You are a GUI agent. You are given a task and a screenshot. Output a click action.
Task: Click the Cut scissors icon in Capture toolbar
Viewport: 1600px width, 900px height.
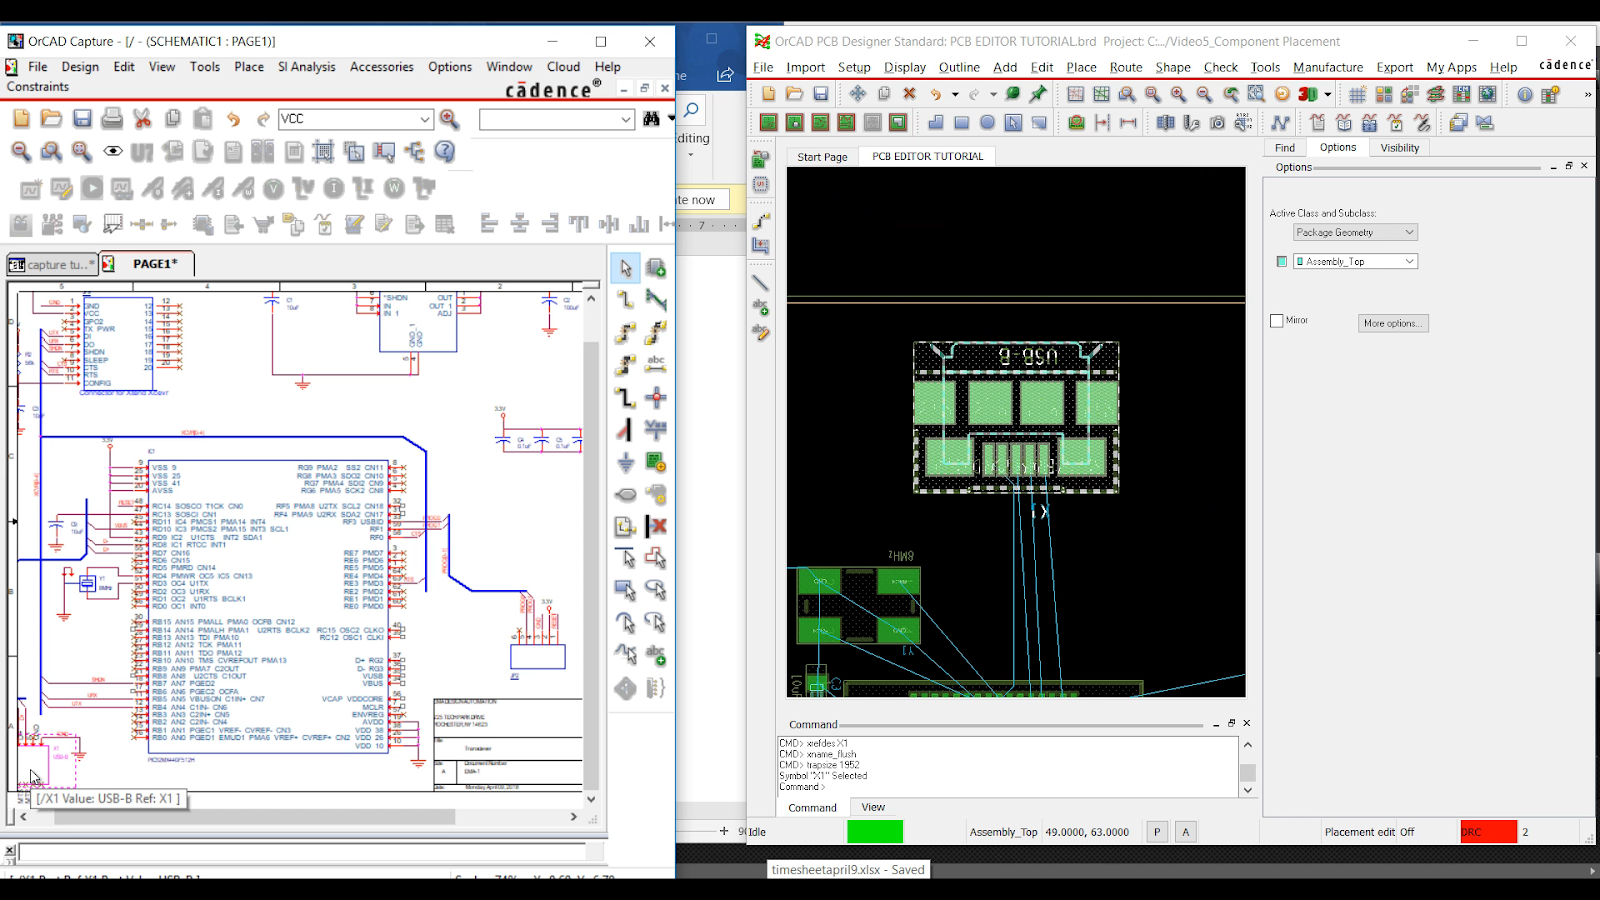pyautogui.click(x=142, y=119)
